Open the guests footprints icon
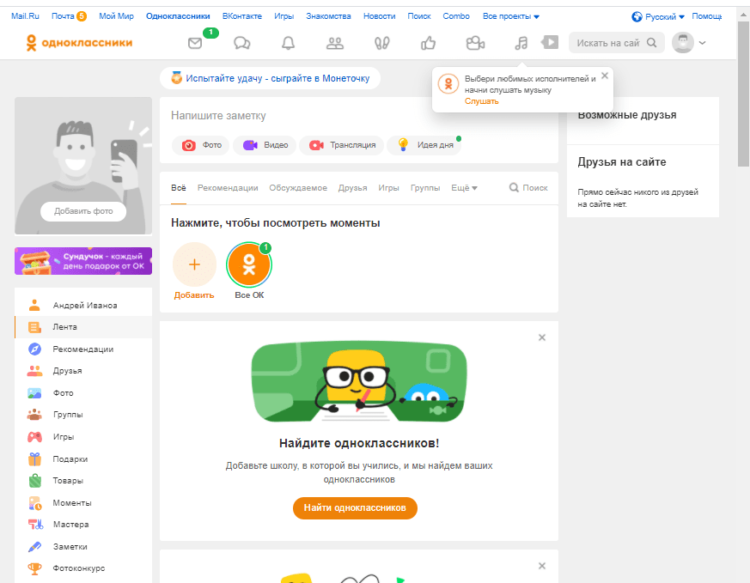The height and width of the screenshot is (583, 750). tap(381, 43)
